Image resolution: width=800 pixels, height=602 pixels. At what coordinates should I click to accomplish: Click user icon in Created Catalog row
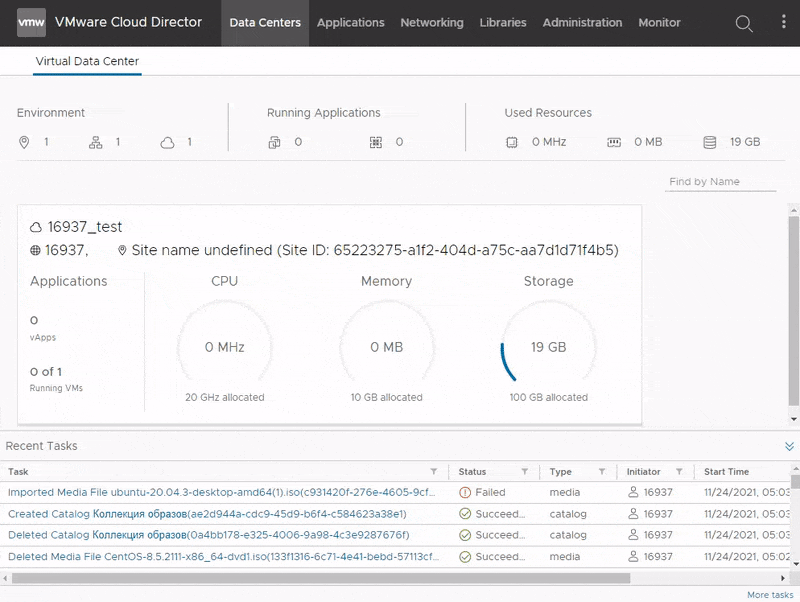(x=633, y=513)
